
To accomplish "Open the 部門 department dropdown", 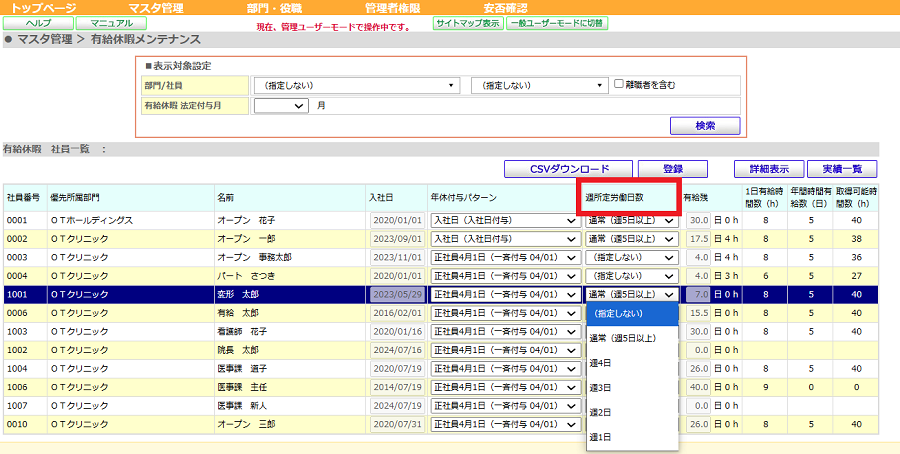I will 357,86.
